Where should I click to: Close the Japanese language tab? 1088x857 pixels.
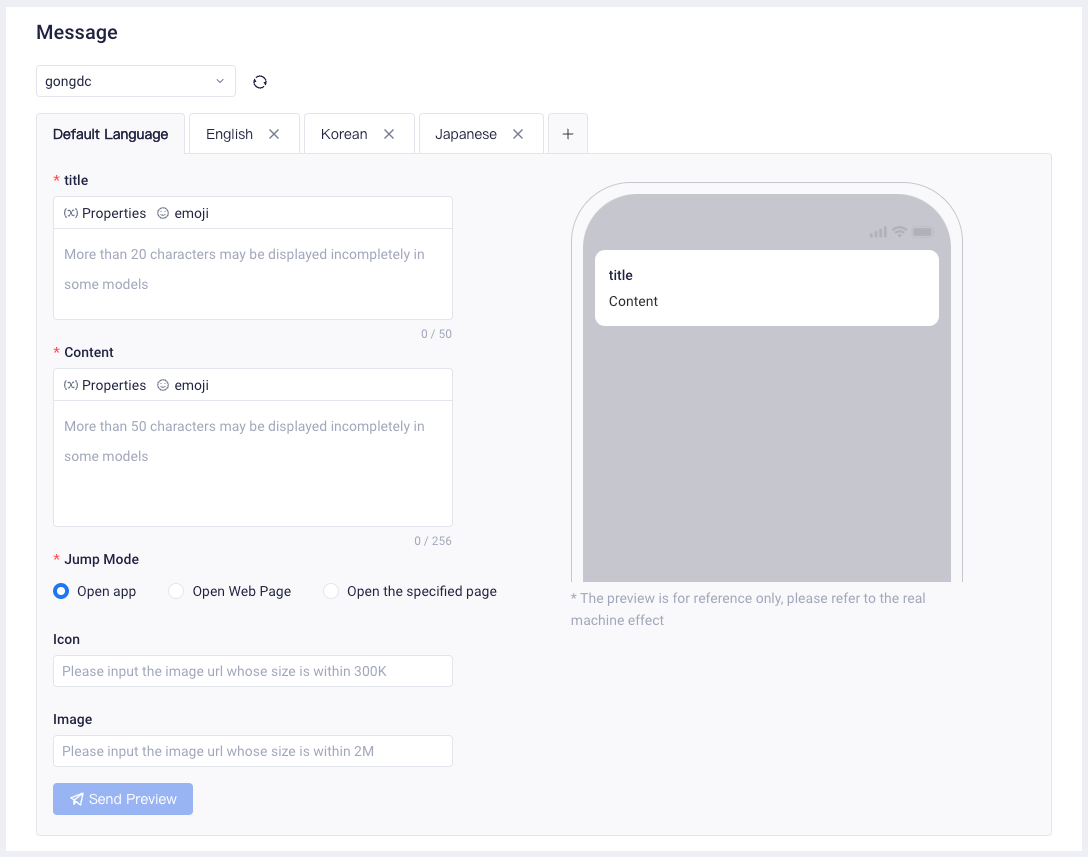click(518, 134)
